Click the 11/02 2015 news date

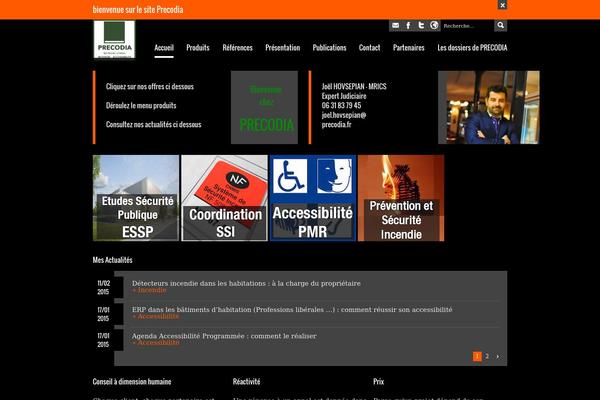(103, 287)
